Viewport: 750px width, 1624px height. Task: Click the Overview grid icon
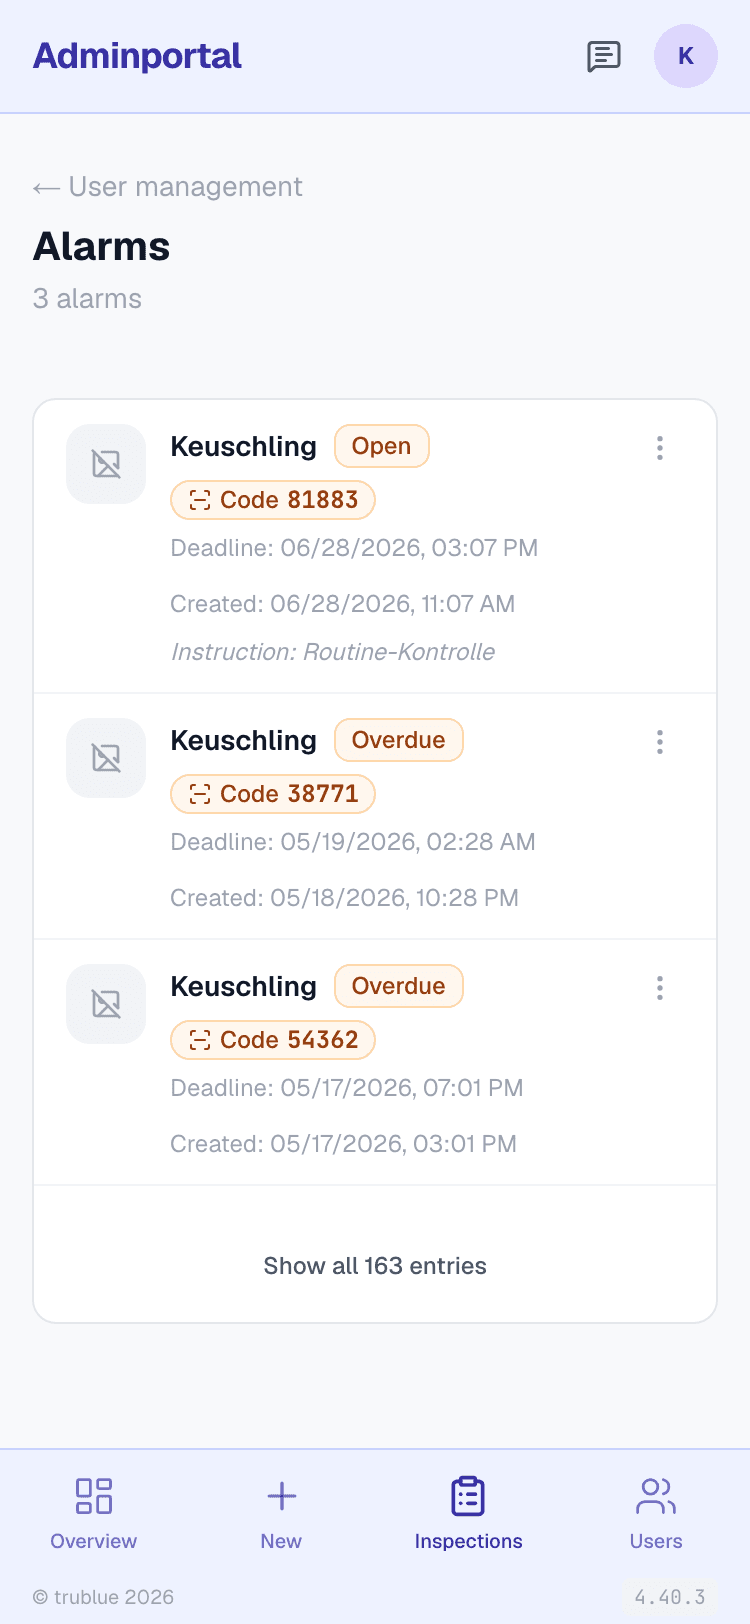pyautogui.click(x=94, y=1496)
